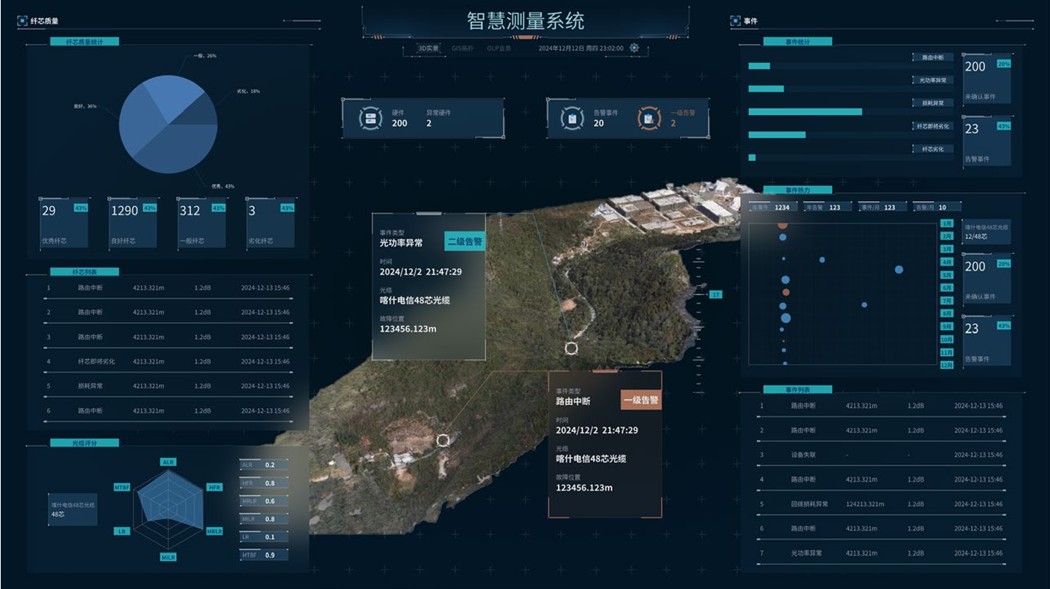The height and width of the screenshot is (589, 1050).
Task: Click the 事件 panel header icon
Action: coord(736,20)
